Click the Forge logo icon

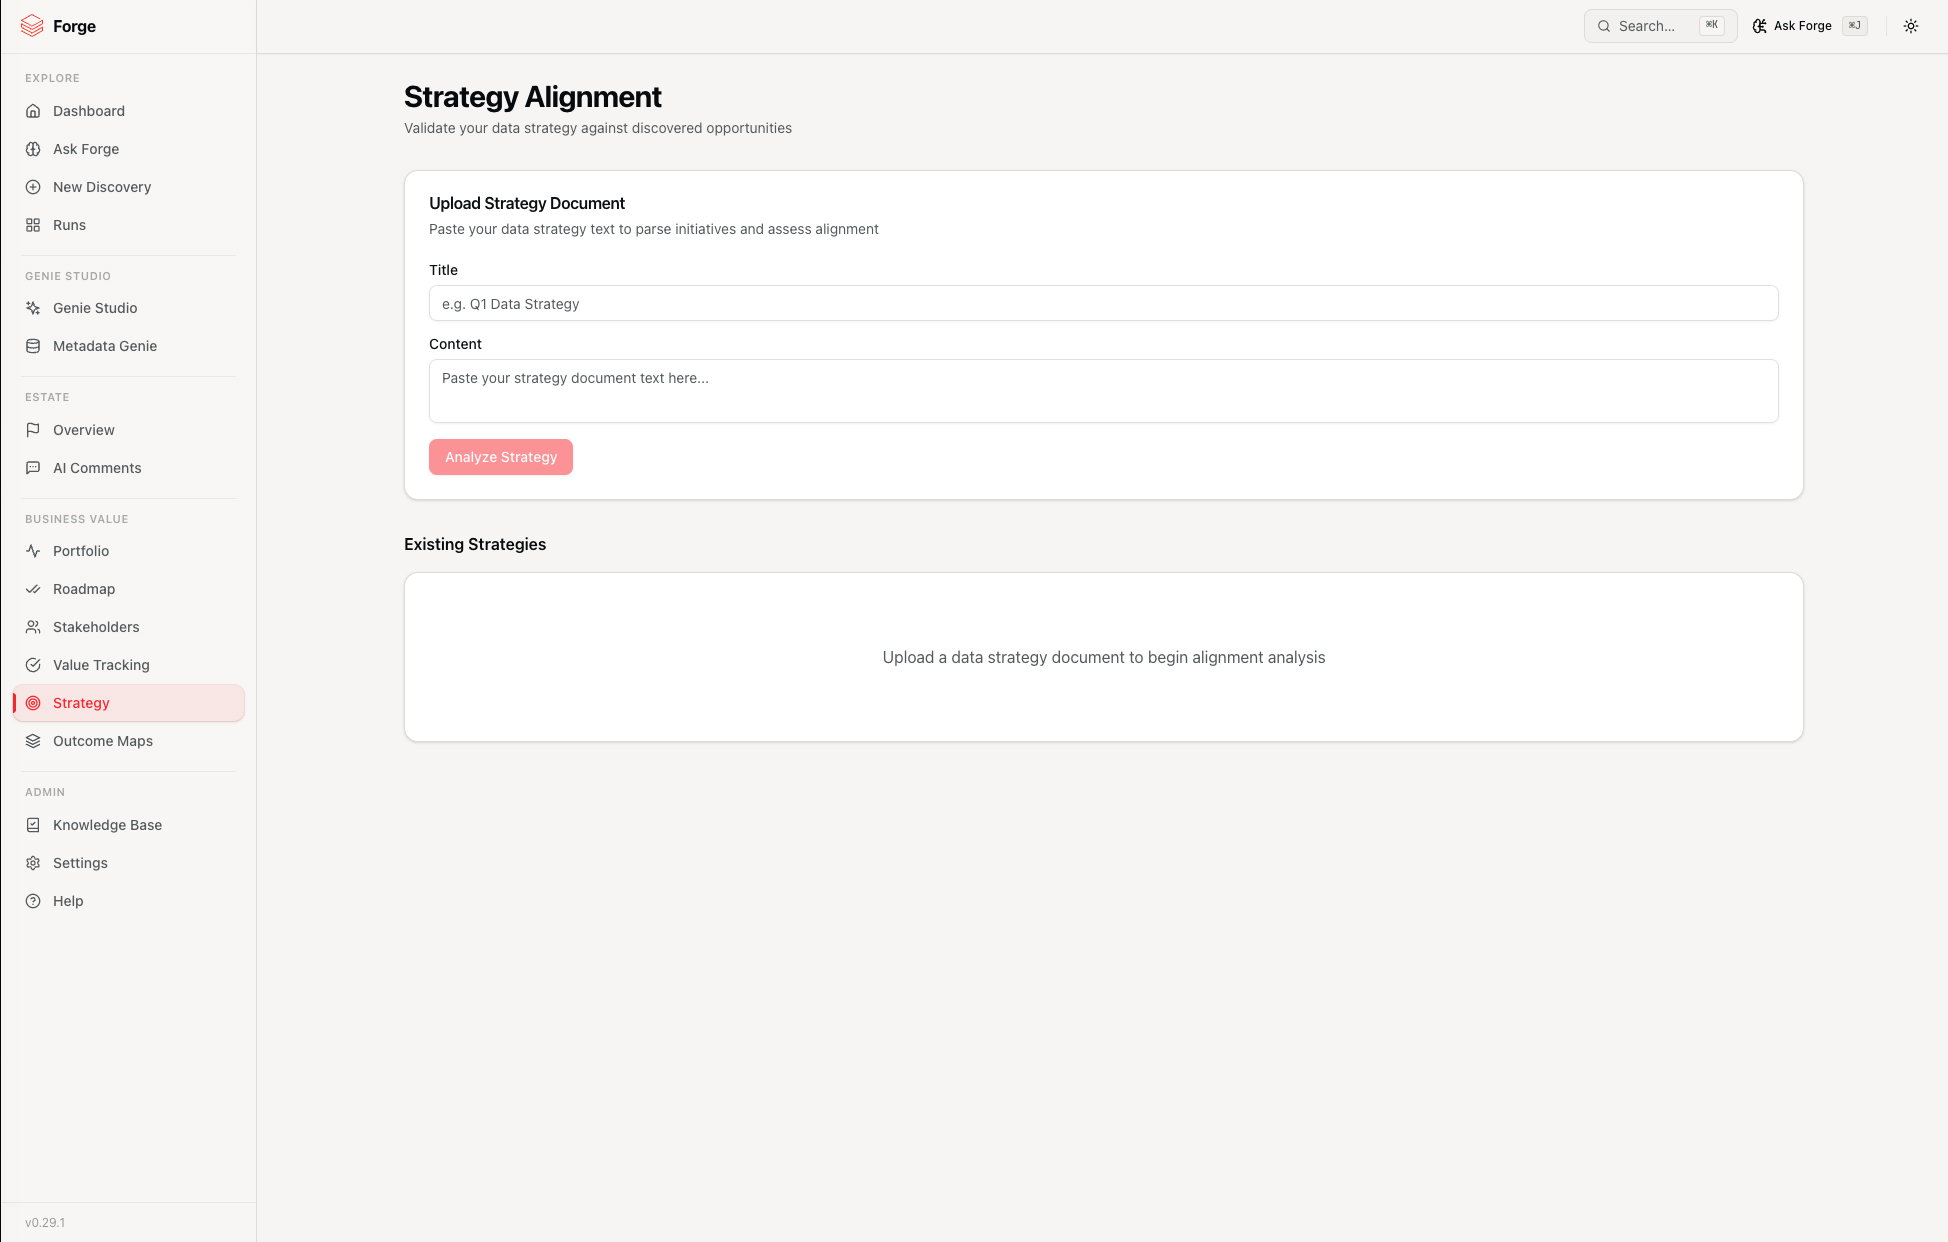click(x=32, y=26)
